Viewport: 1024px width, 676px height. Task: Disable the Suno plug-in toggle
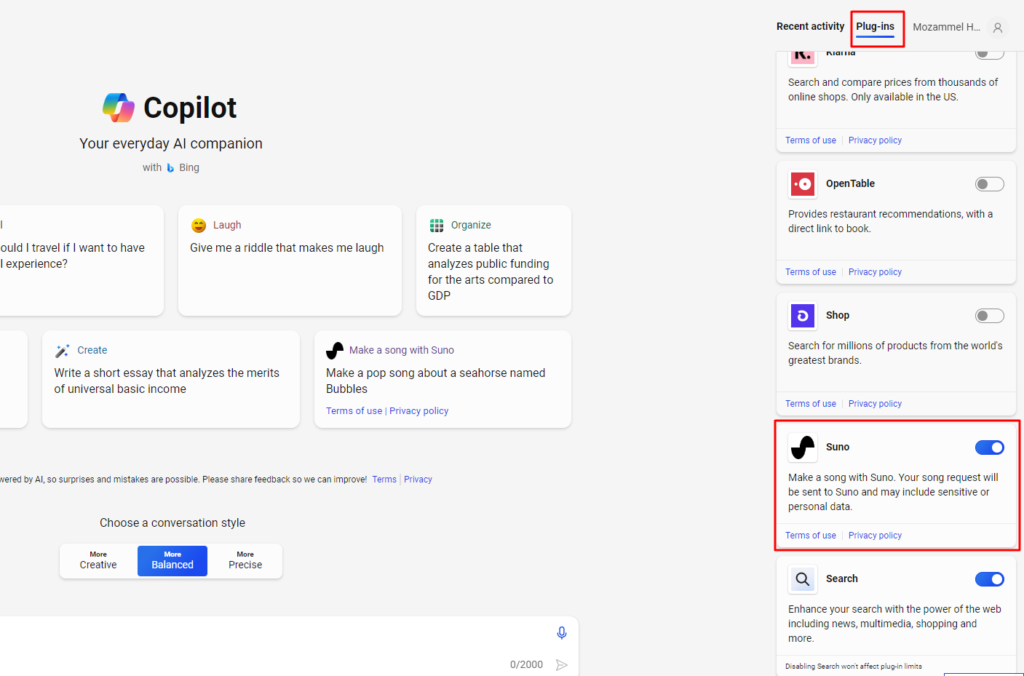click(989, 447)
